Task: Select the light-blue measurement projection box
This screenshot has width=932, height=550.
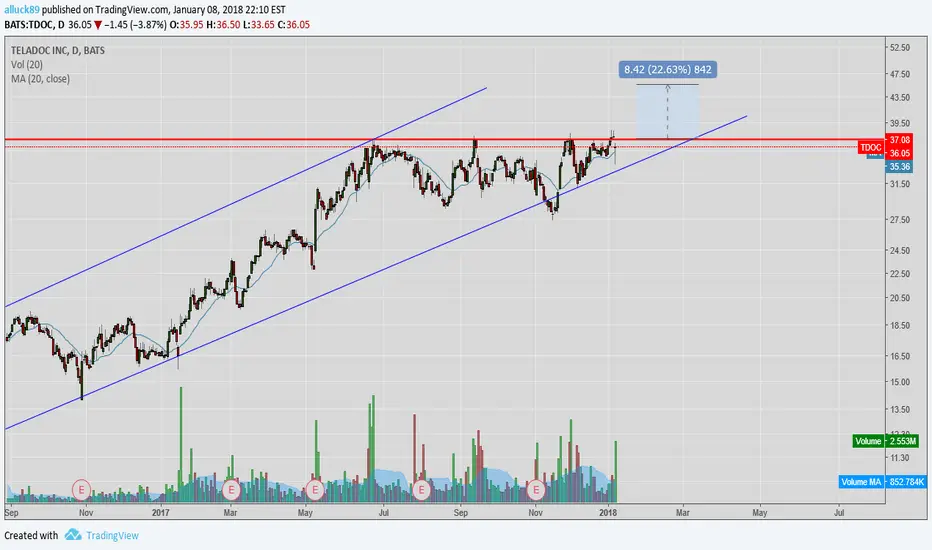Action: [x=667, y=112]
